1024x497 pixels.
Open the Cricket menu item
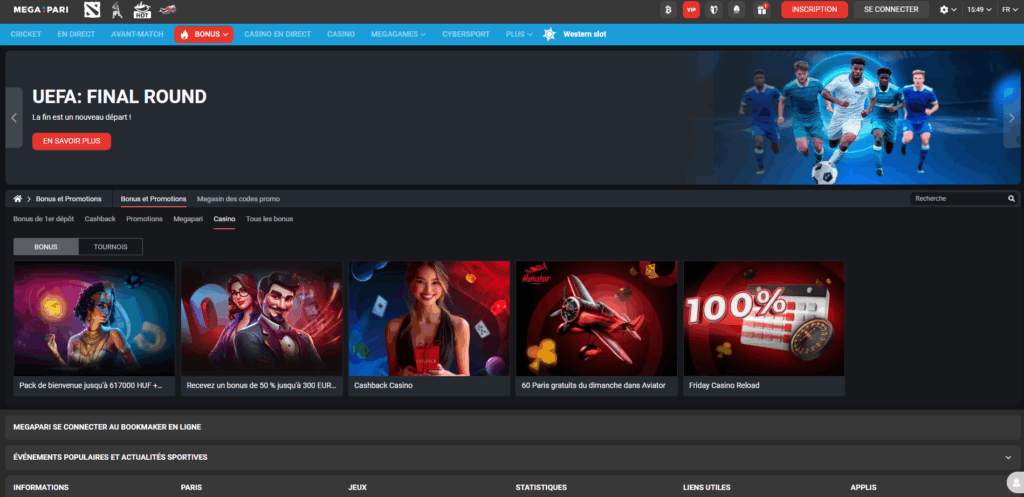(26, 35)
